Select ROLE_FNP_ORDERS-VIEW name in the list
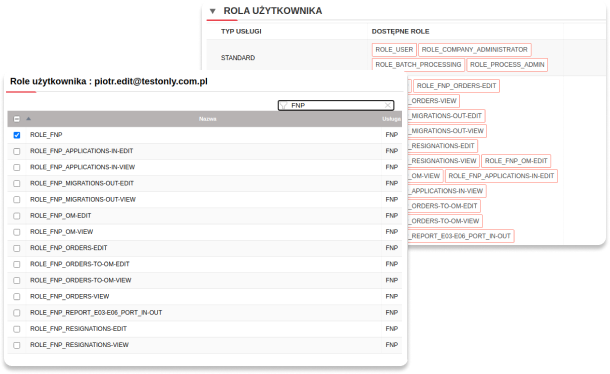610x374 pixels. coord(69,297)
